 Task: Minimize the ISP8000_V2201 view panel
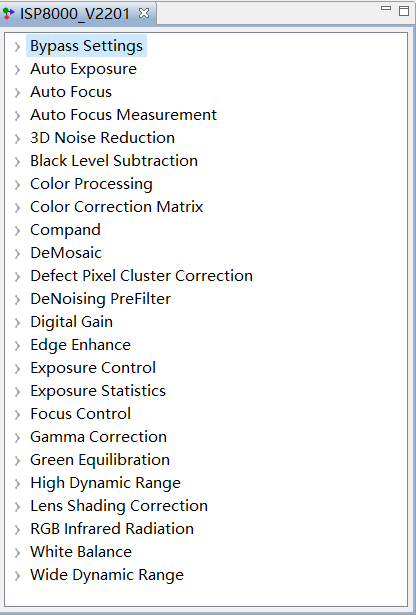click(x=386, y=8)
